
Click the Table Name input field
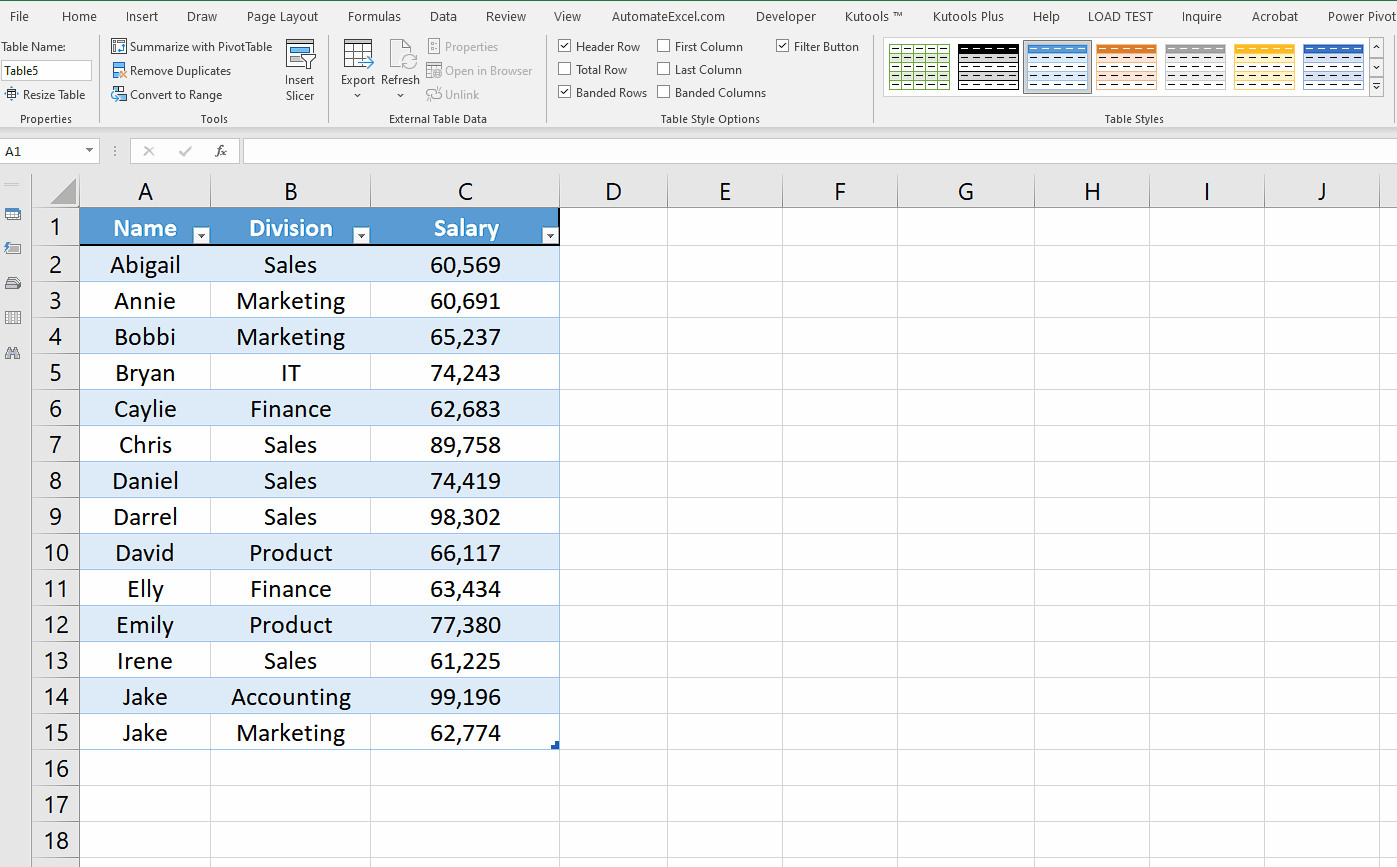point(47,70)
